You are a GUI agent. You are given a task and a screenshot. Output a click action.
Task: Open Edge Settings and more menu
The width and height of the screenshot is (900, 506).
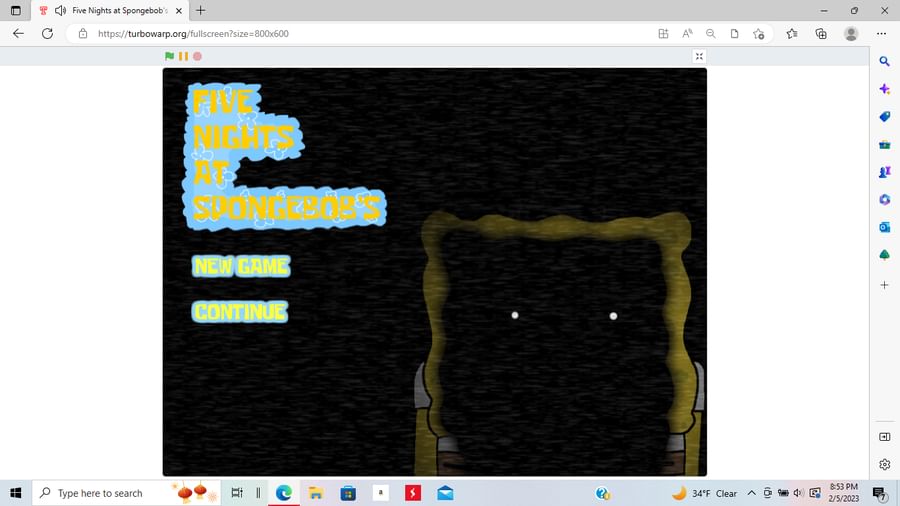pos(882,33)
